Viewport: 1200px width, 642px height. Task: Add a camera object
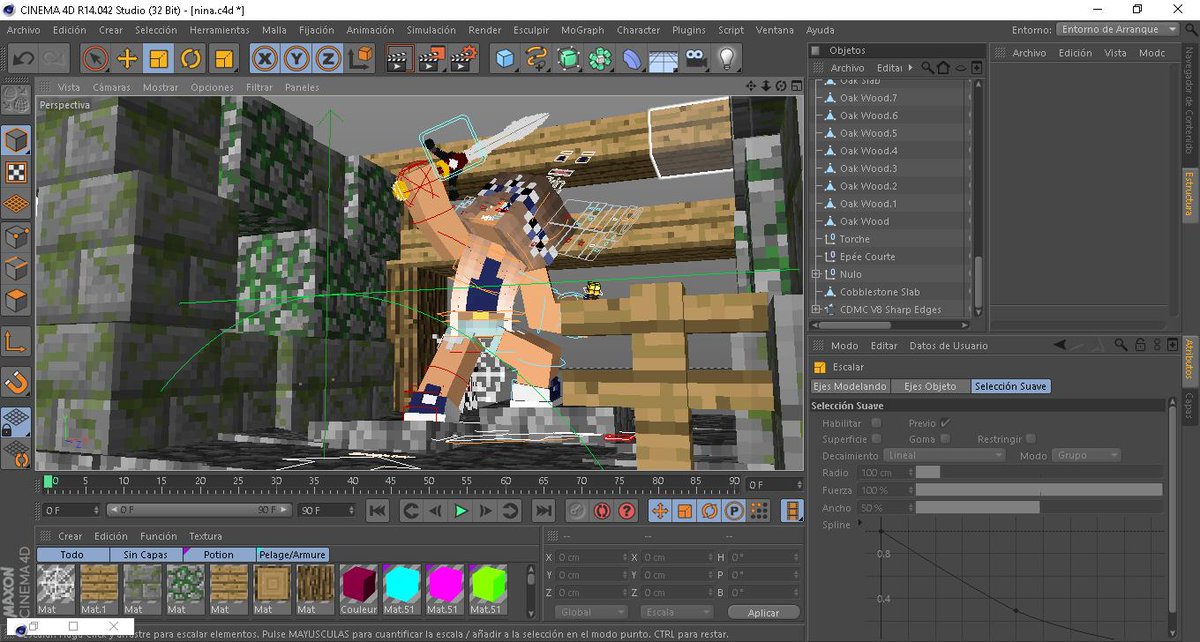click(696, 58)
